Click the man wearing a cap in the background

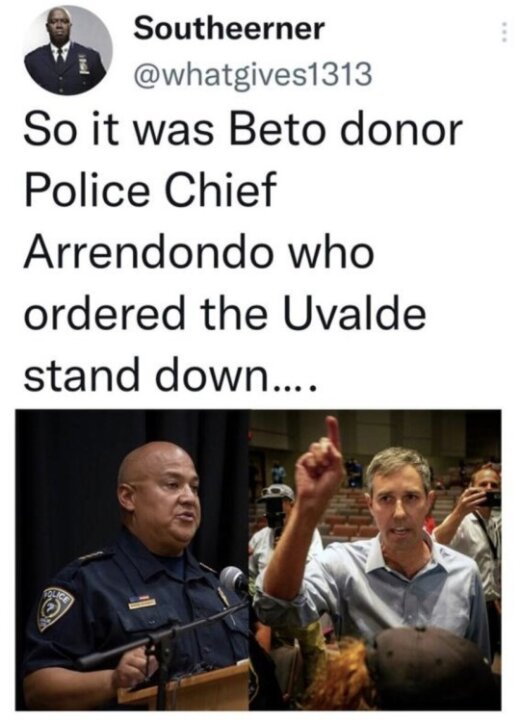pyautogui.click(x=276, y=519)
